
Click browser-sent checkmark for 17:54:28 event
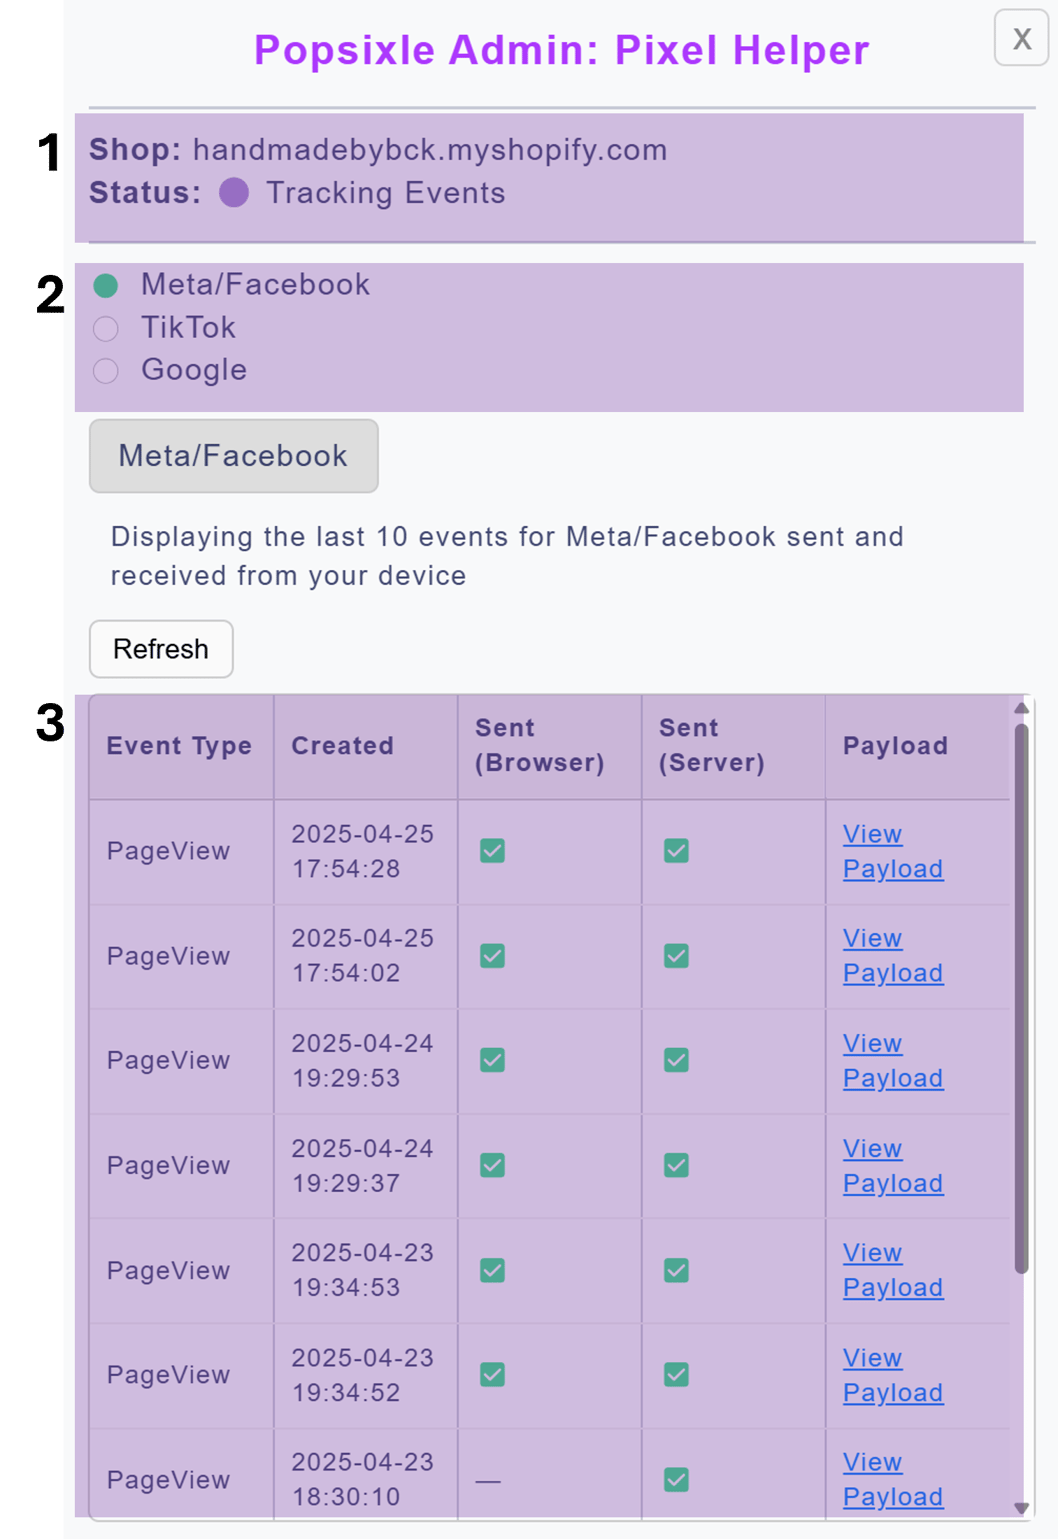point(492,851)
